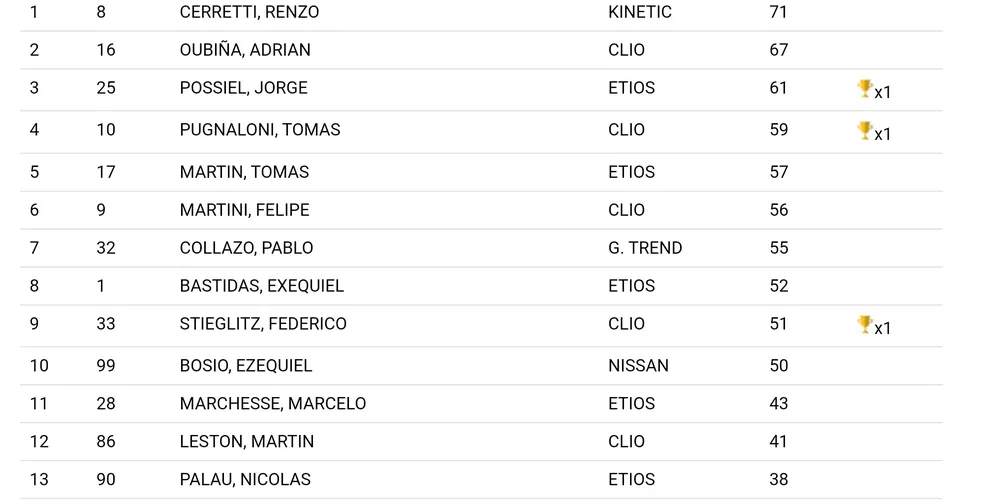The height and width of the screenshot is (500, 1000).
Task: Click on MARCHESSE, MARCELO name
Action: (273, 404)
